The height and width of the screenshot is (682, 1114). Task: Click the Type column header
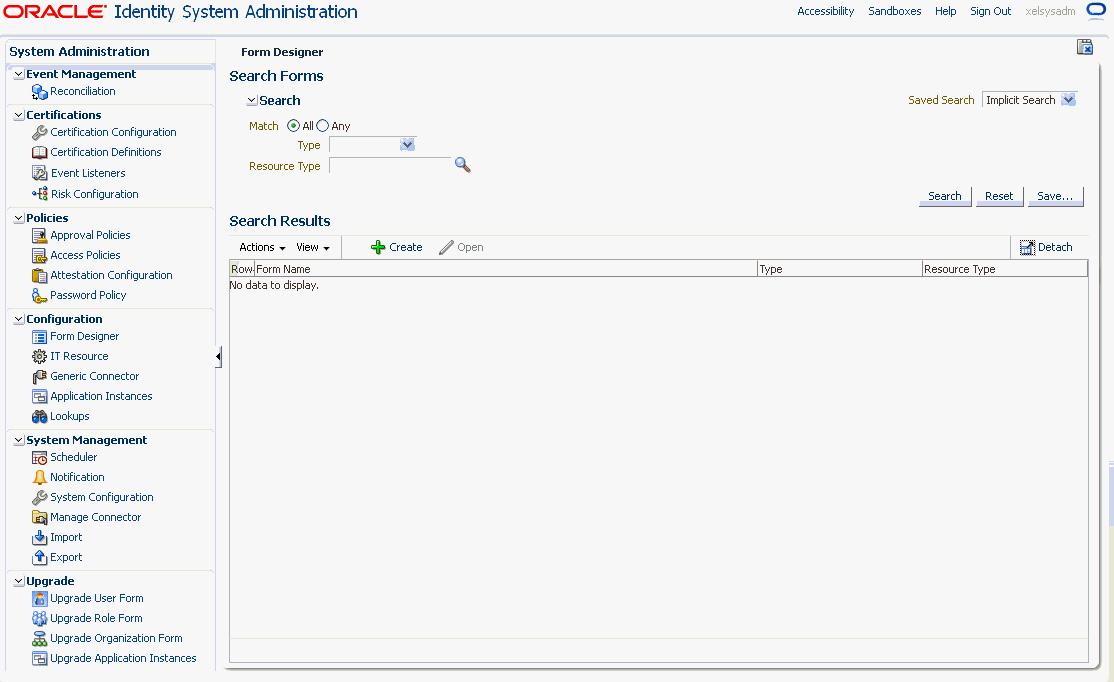840,269
